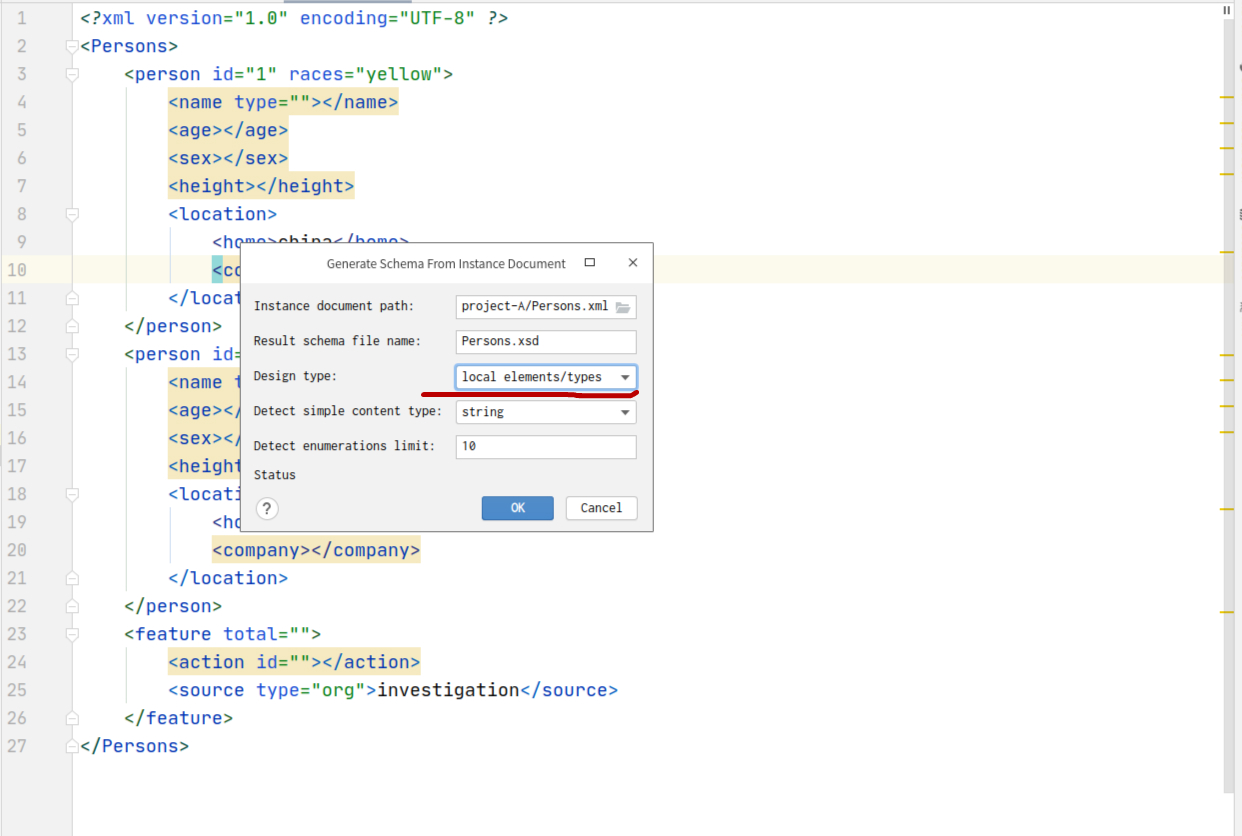This screenshot has width=1242, height=836.
Task: Click the highlighted action element on line 24
Action: pyautogui.click(x=294, y=662)
